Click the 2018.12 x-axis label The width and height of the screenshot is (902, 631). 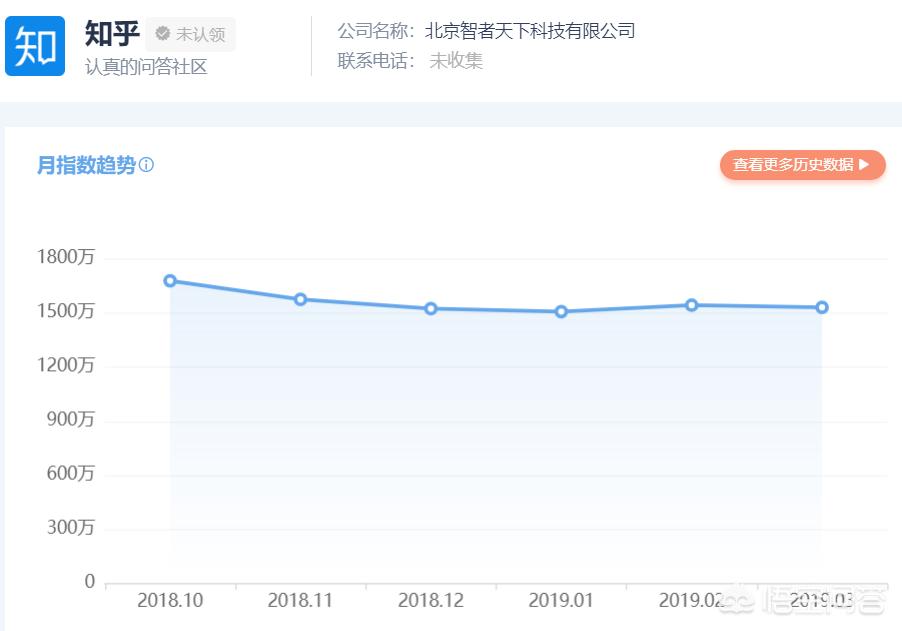point(431,601)
